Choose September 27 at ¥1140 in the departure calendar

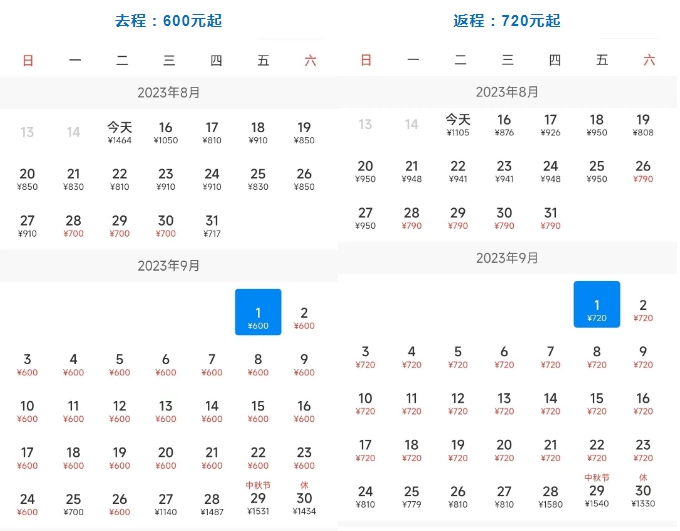(166, 504)
